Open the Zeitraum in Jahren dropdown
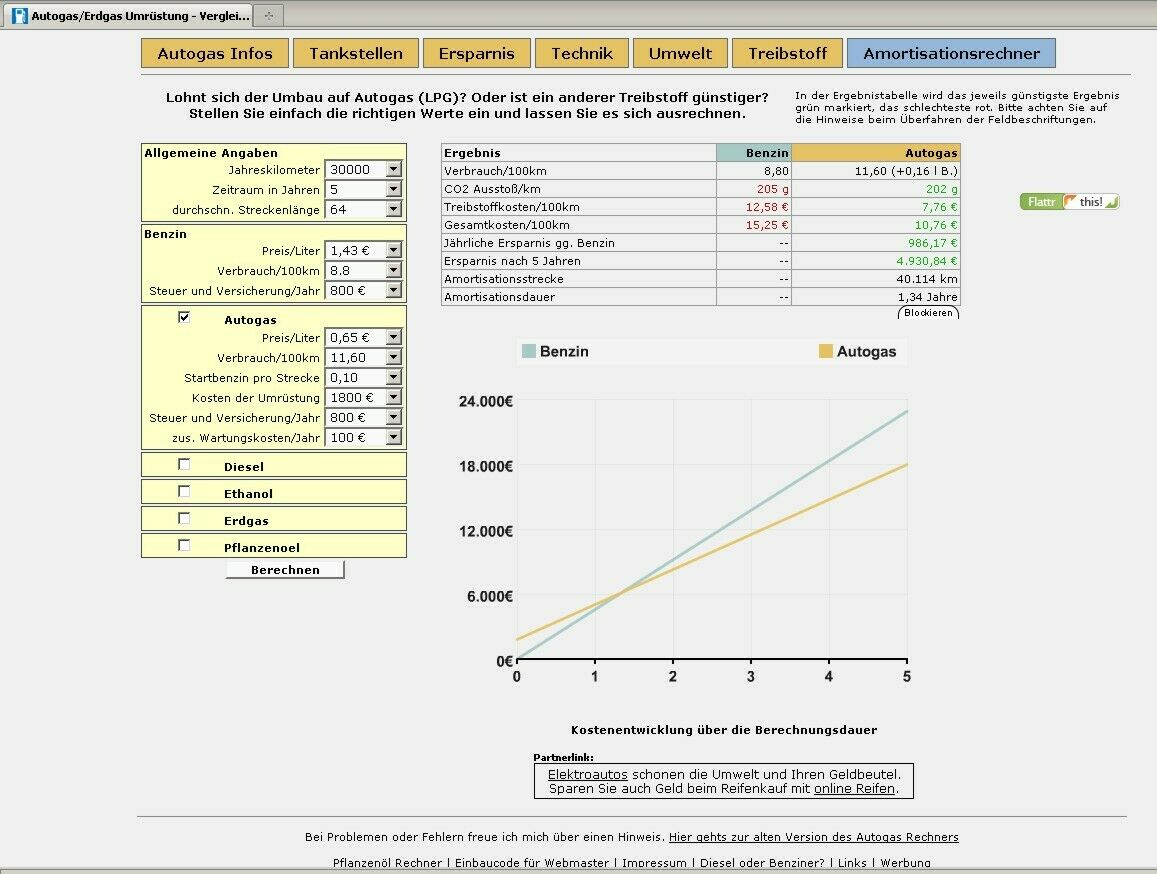 [x=393, y=189]
